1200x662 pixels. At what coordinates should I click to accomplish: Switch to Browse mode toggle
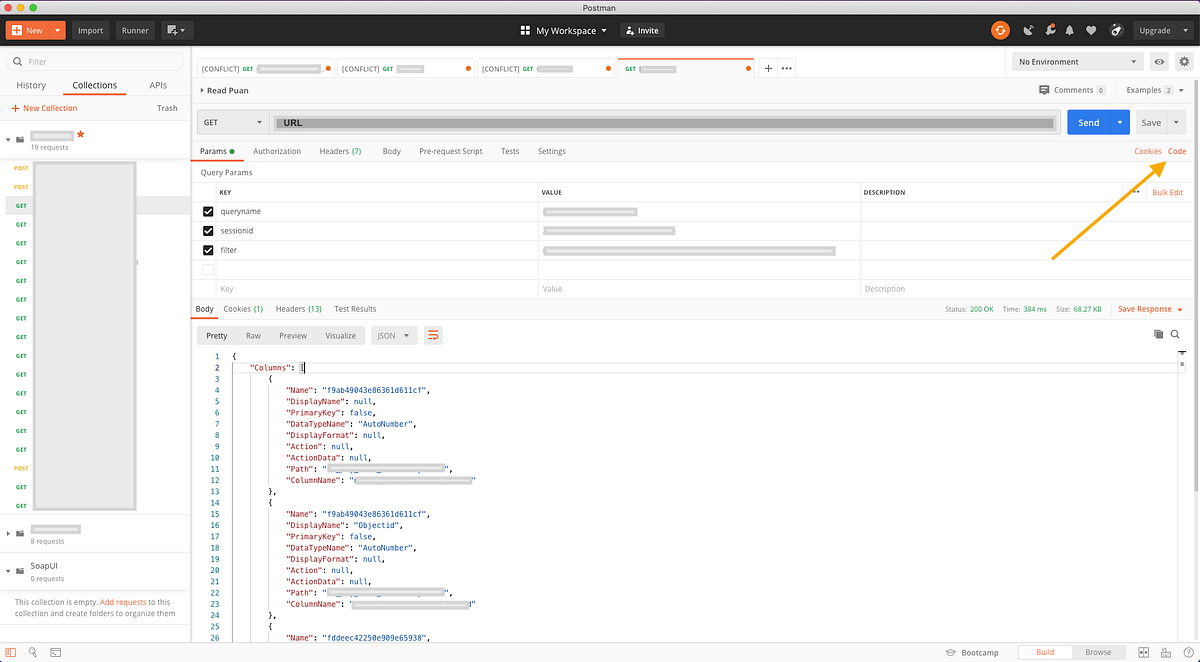(x=1098, y=652)
